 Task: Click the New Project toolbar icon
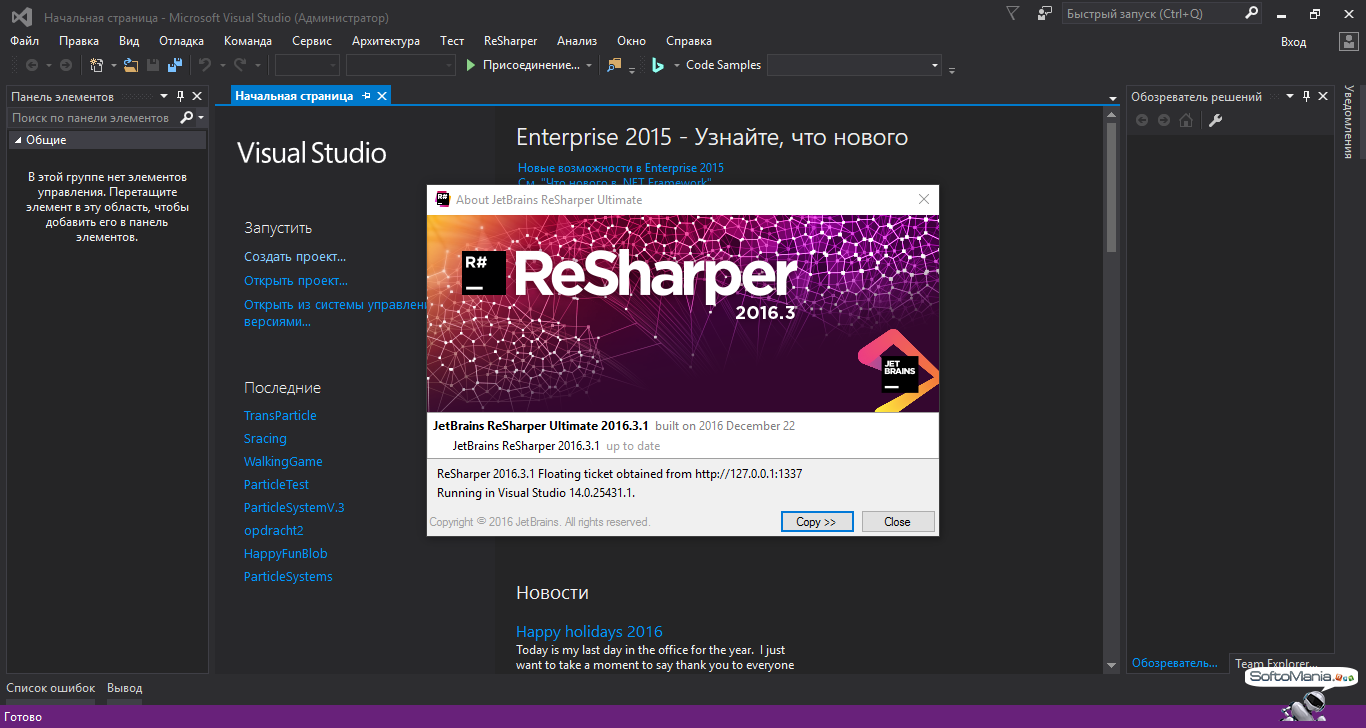97,65
